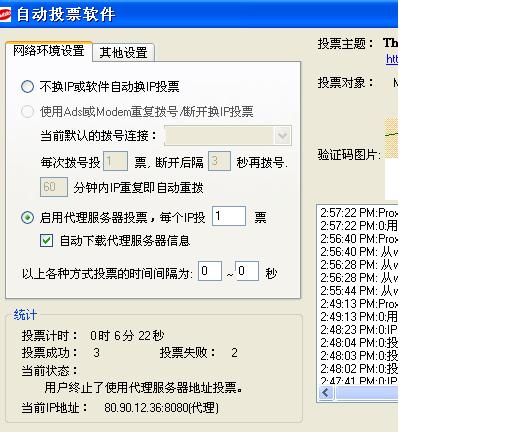This screenshot has height=432, width=512.
Task: Click the 每个IP投 votes input field
Action: coord(229,216)
